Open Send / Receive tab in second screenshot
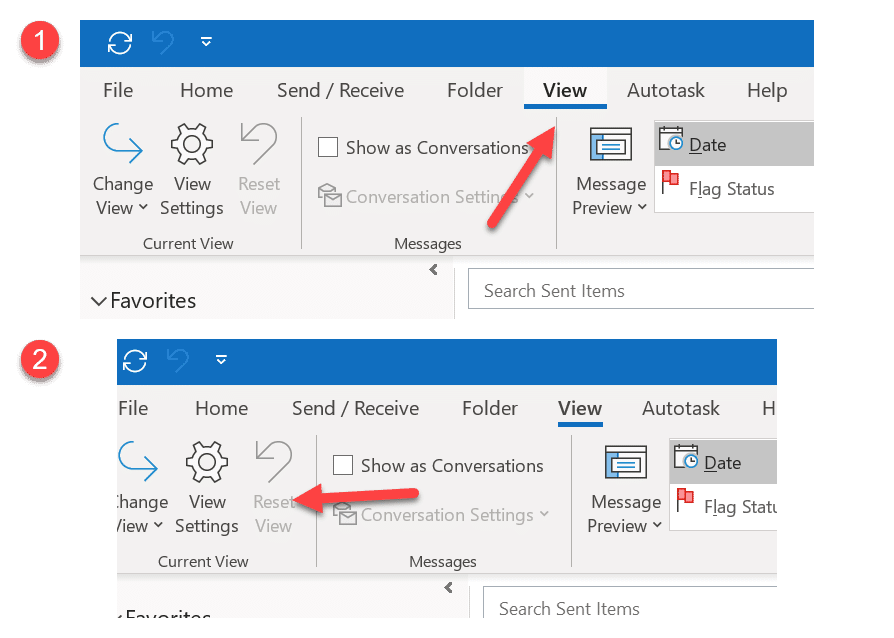The image size is (894, 638). 355,408
